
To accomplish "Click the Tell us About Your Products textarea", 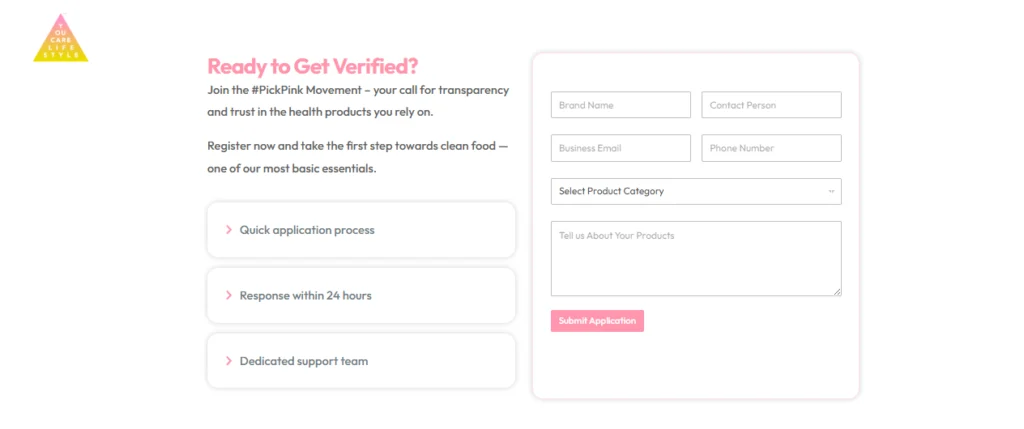I will [695, 258].
